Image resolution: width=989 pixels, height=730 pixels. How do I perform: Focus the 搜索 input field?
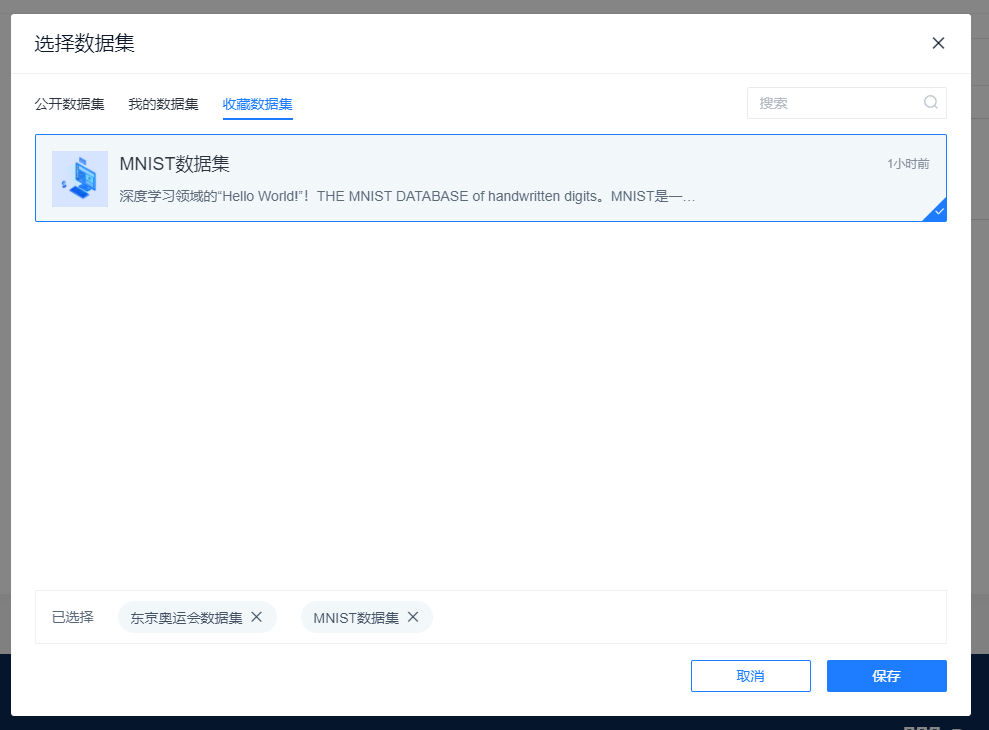(x=846, y=103)
